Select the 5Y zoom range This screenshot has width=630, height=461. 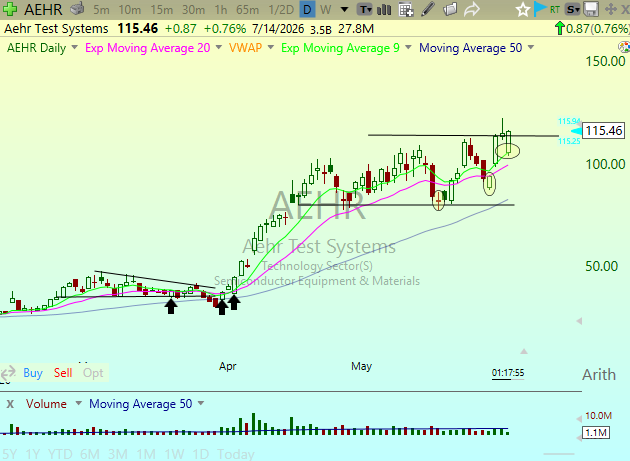[9, 454]
